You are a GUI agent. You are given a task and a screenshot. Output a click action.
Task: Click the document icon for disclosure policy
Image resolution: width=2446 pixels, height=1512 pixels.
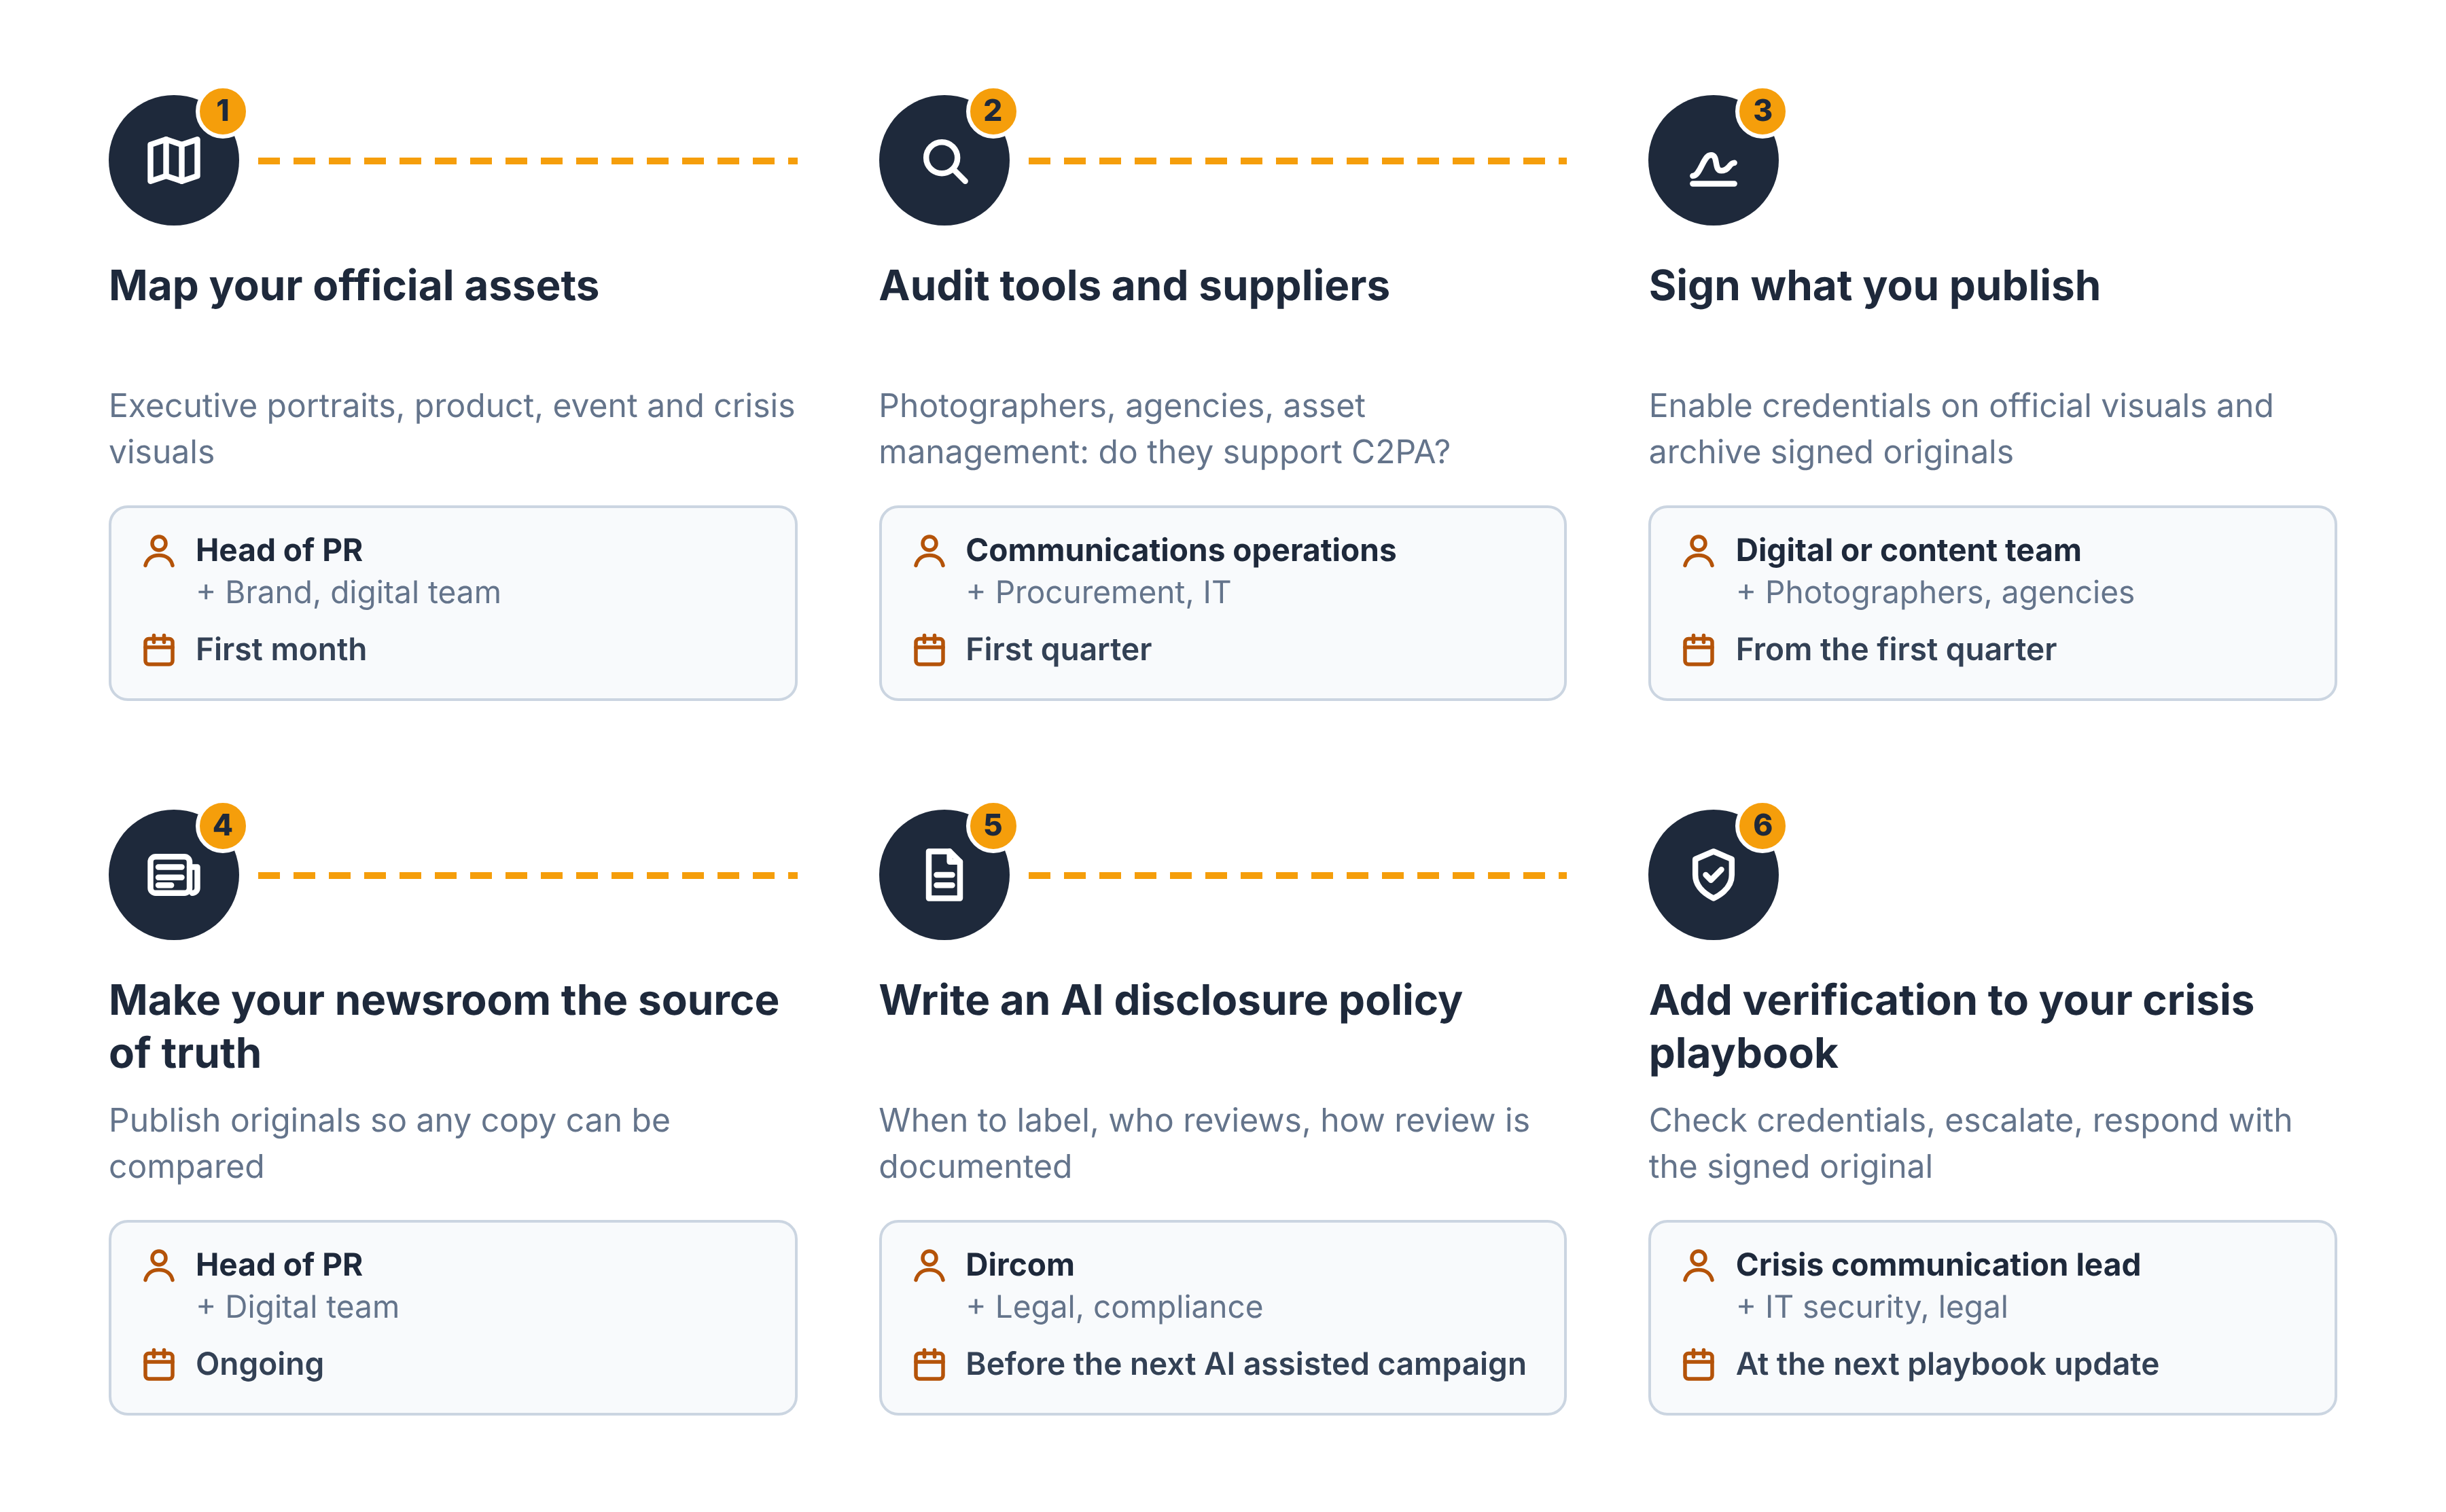944,874
